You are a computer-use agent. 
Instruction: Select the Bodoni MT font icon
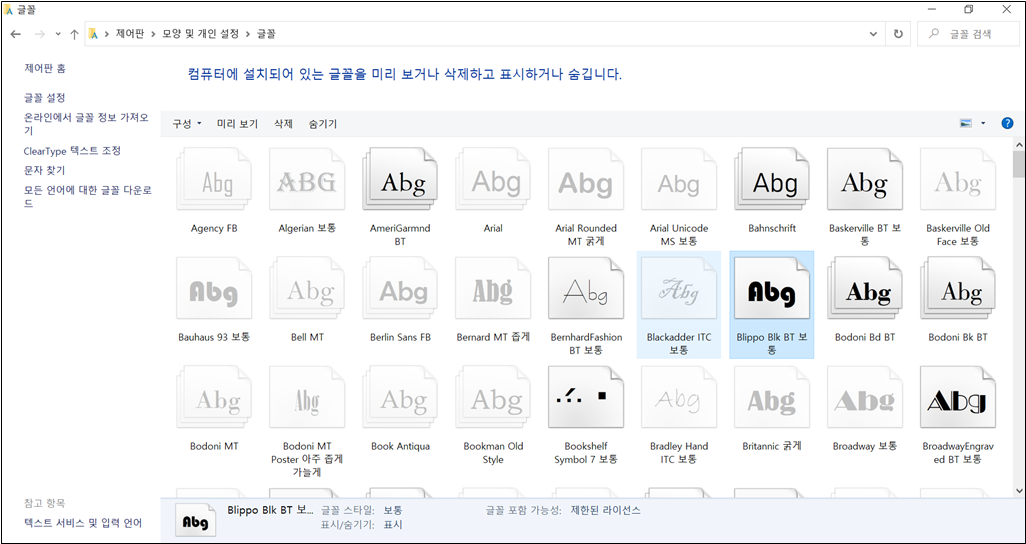click(214, 399)
